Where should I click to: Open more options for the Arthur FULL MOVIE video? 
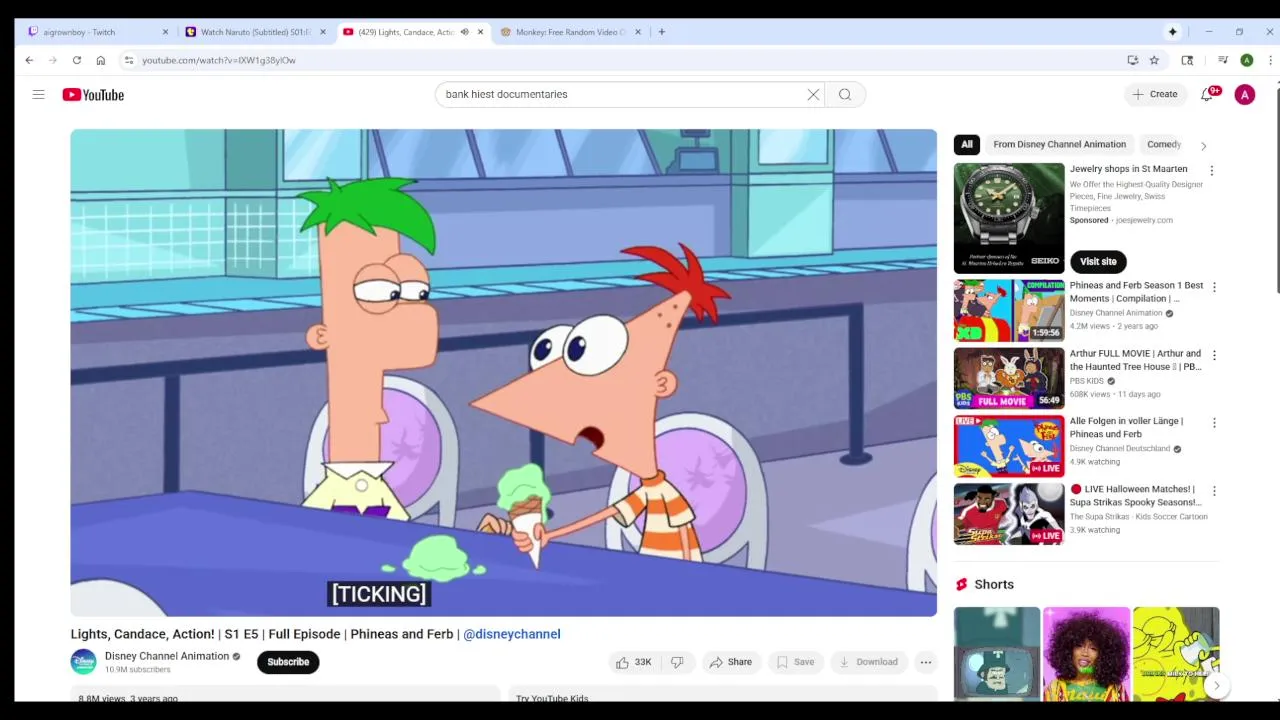(1214, 355)
